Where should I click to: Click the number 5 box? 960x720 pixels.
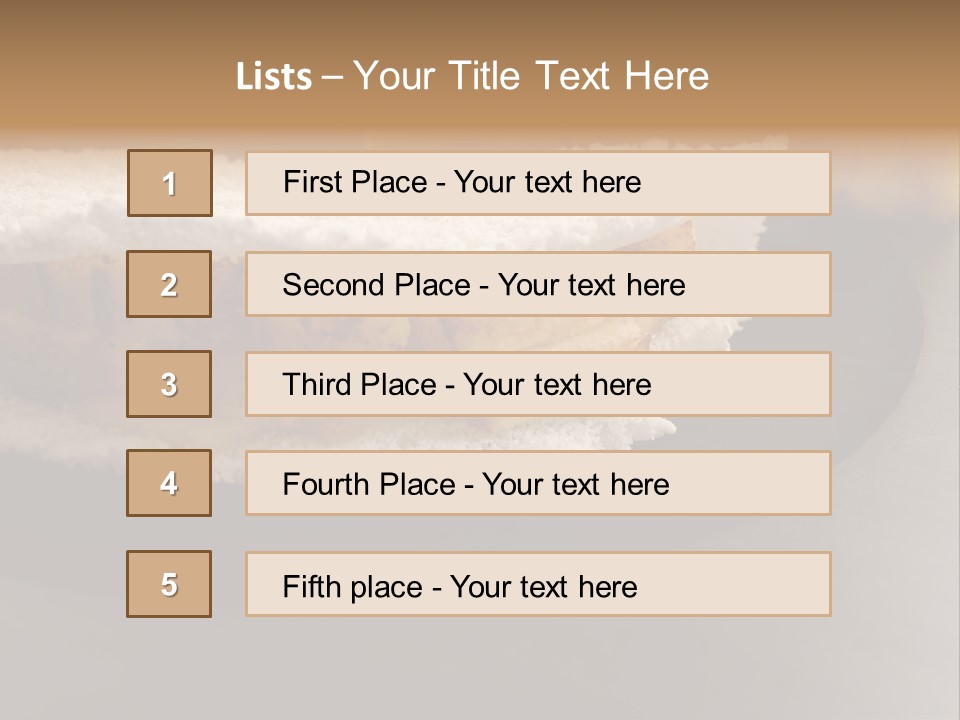coord(169,584)
